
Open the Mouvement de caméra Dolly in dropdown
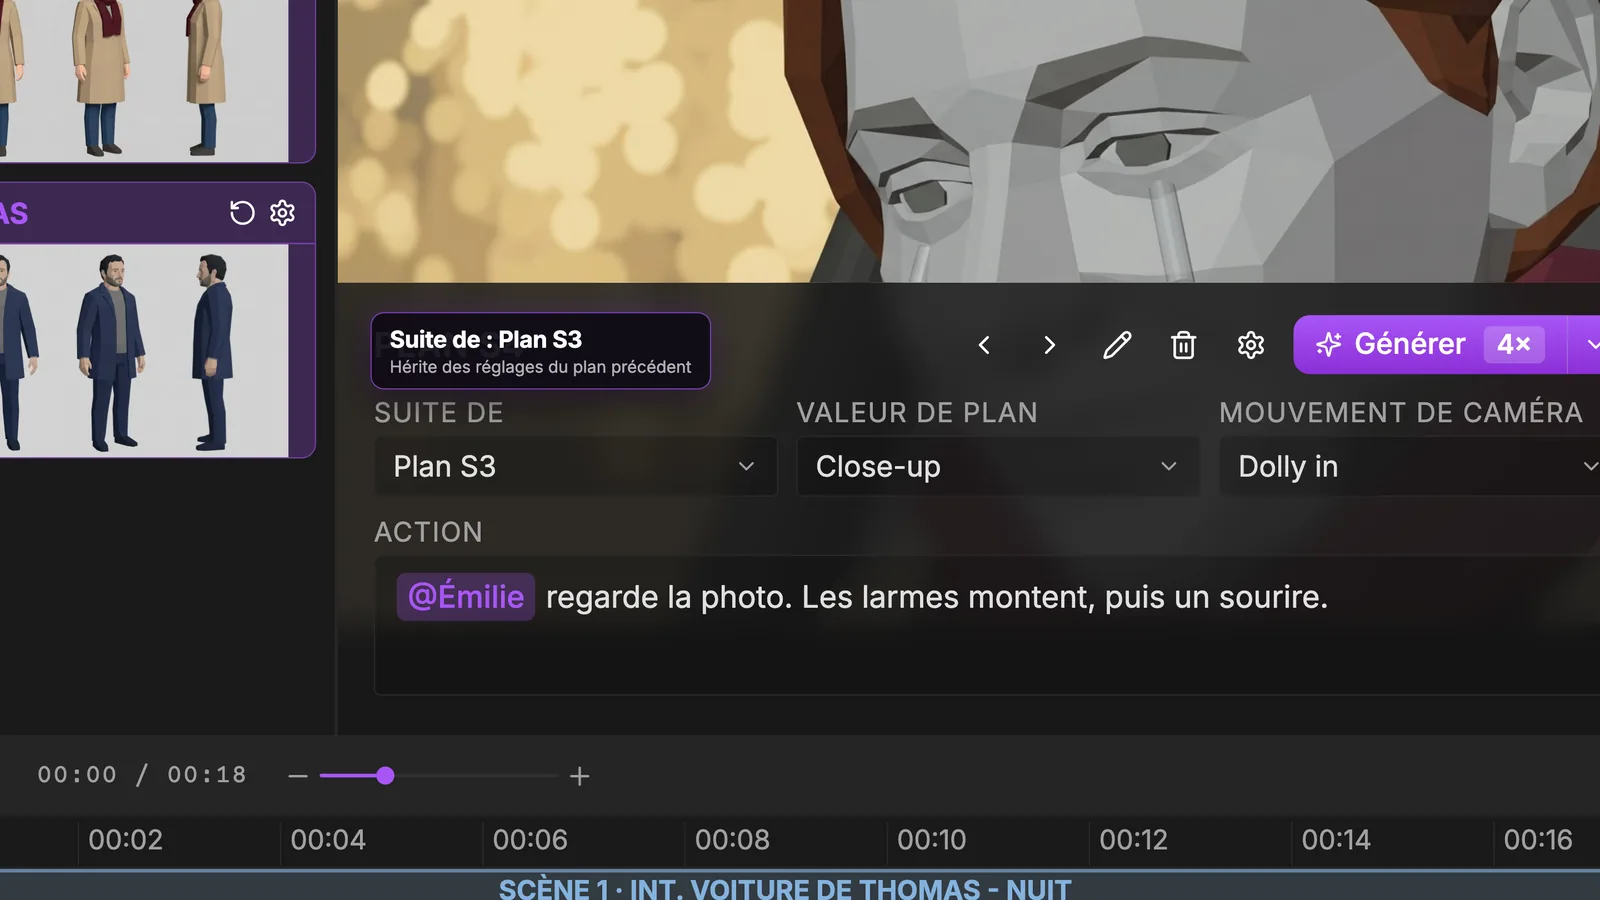[x=1410, y=466]
